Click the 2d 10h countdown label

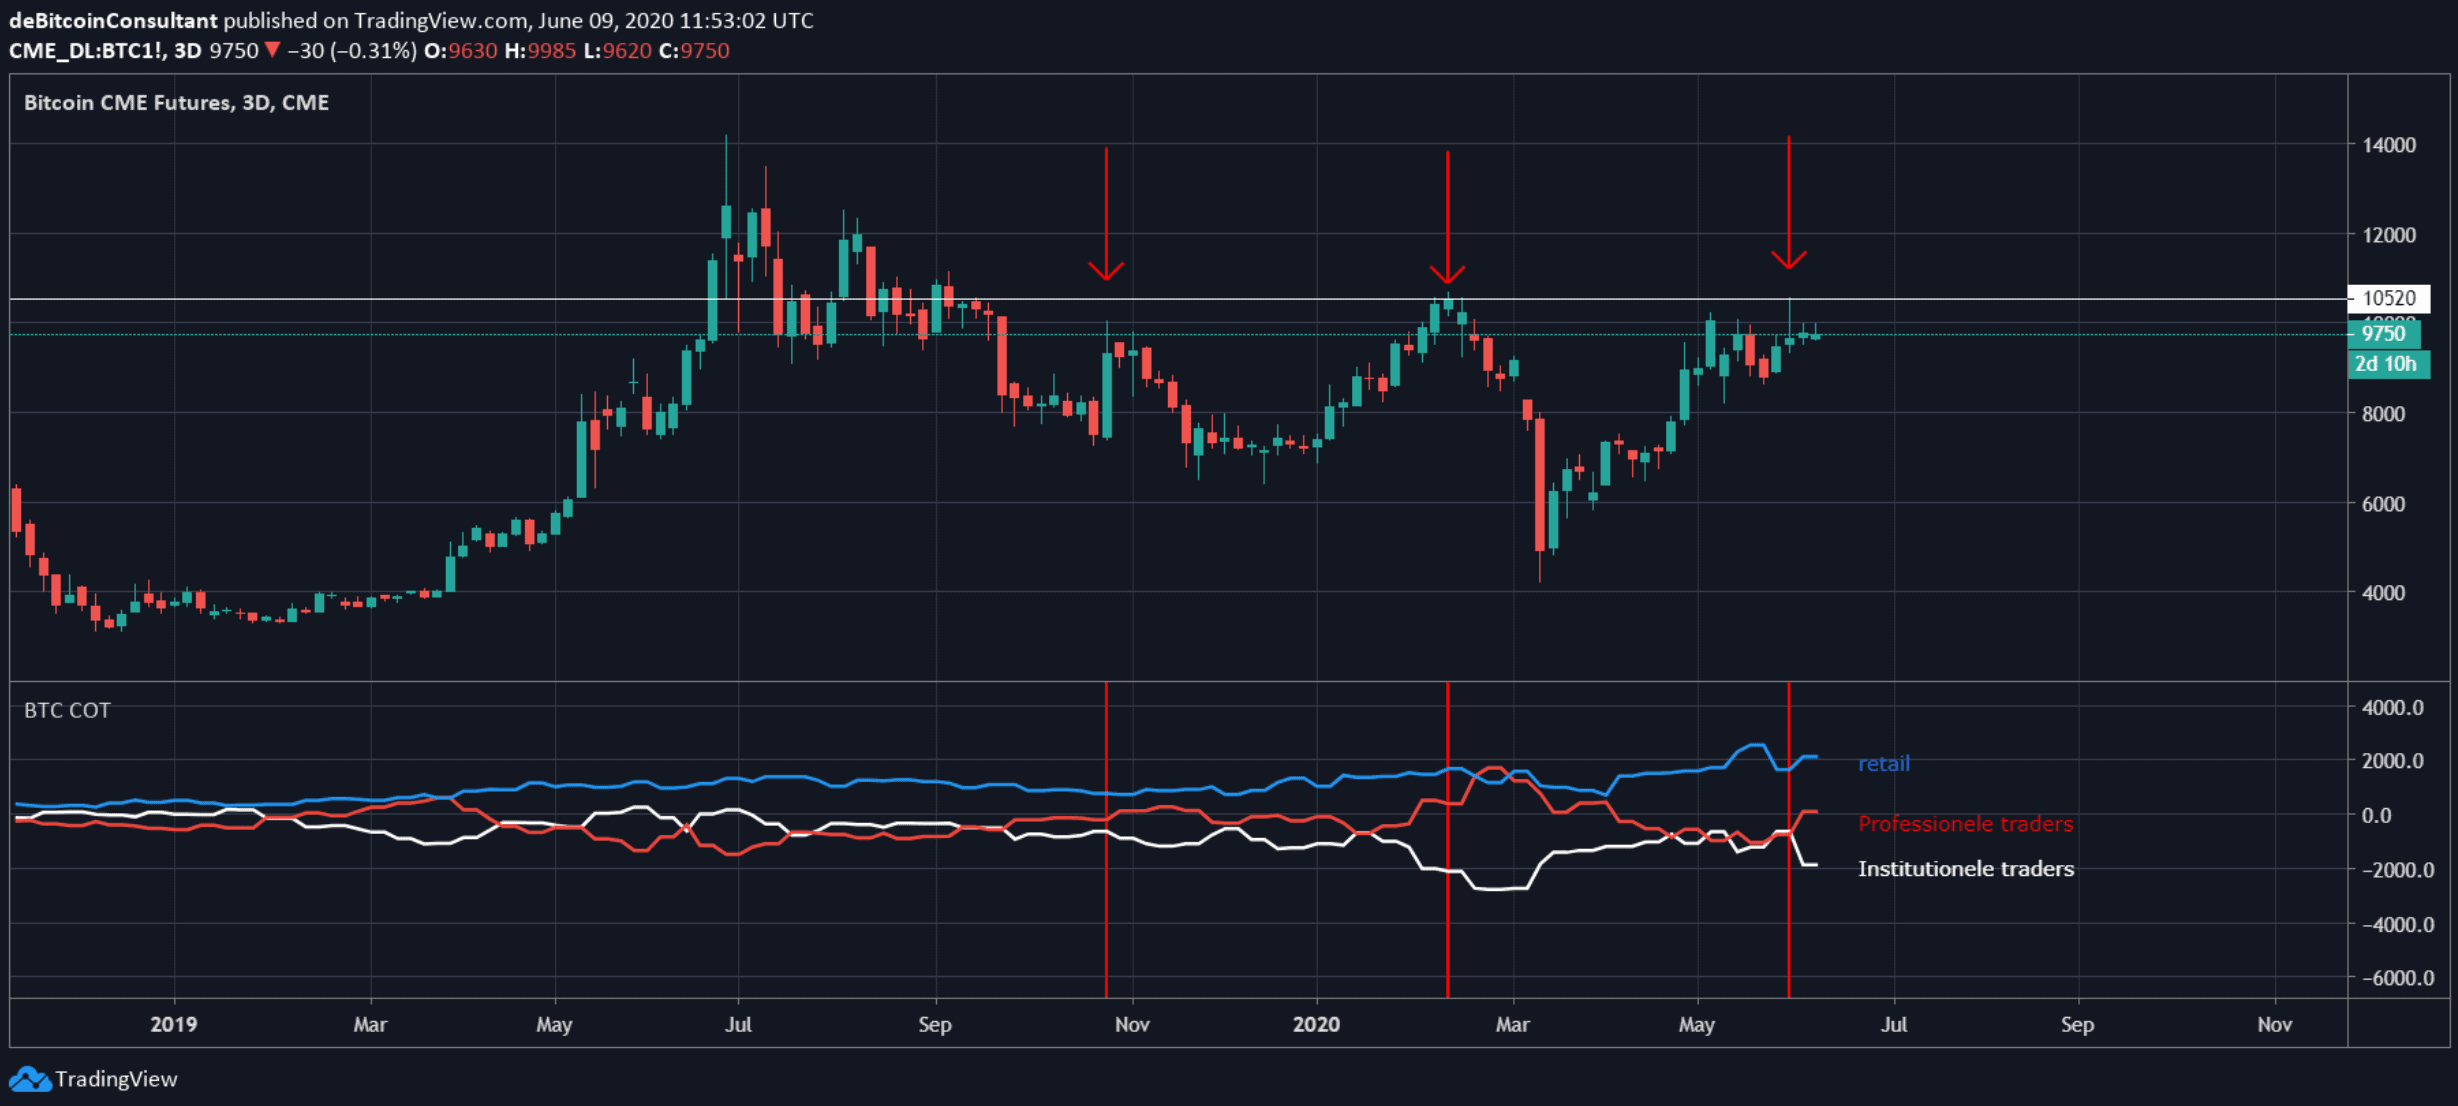(x=2388, y=364)
